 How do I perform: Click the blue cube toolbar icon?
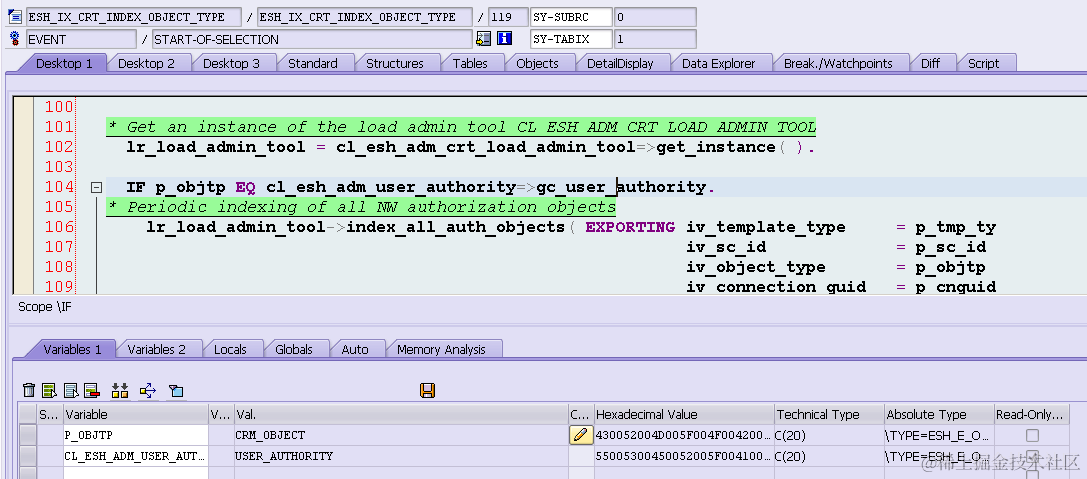(176, 391)
